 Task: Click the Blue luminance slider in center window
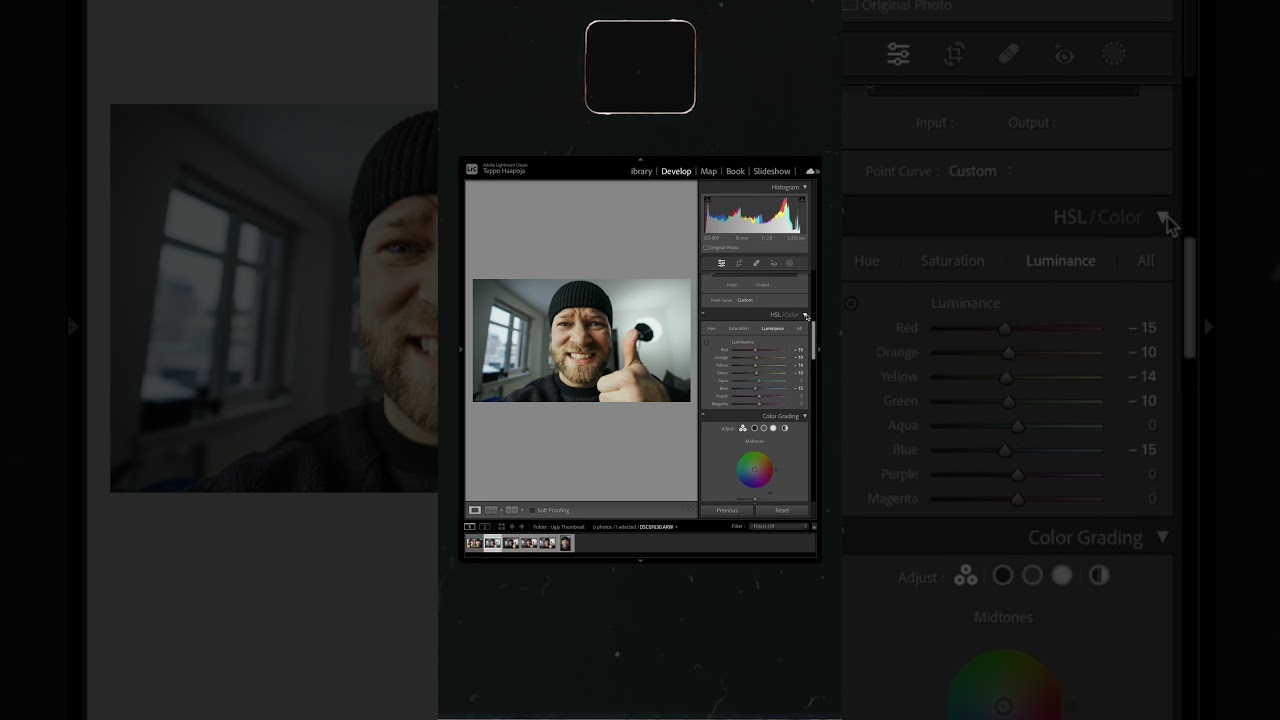pos(759,388)
